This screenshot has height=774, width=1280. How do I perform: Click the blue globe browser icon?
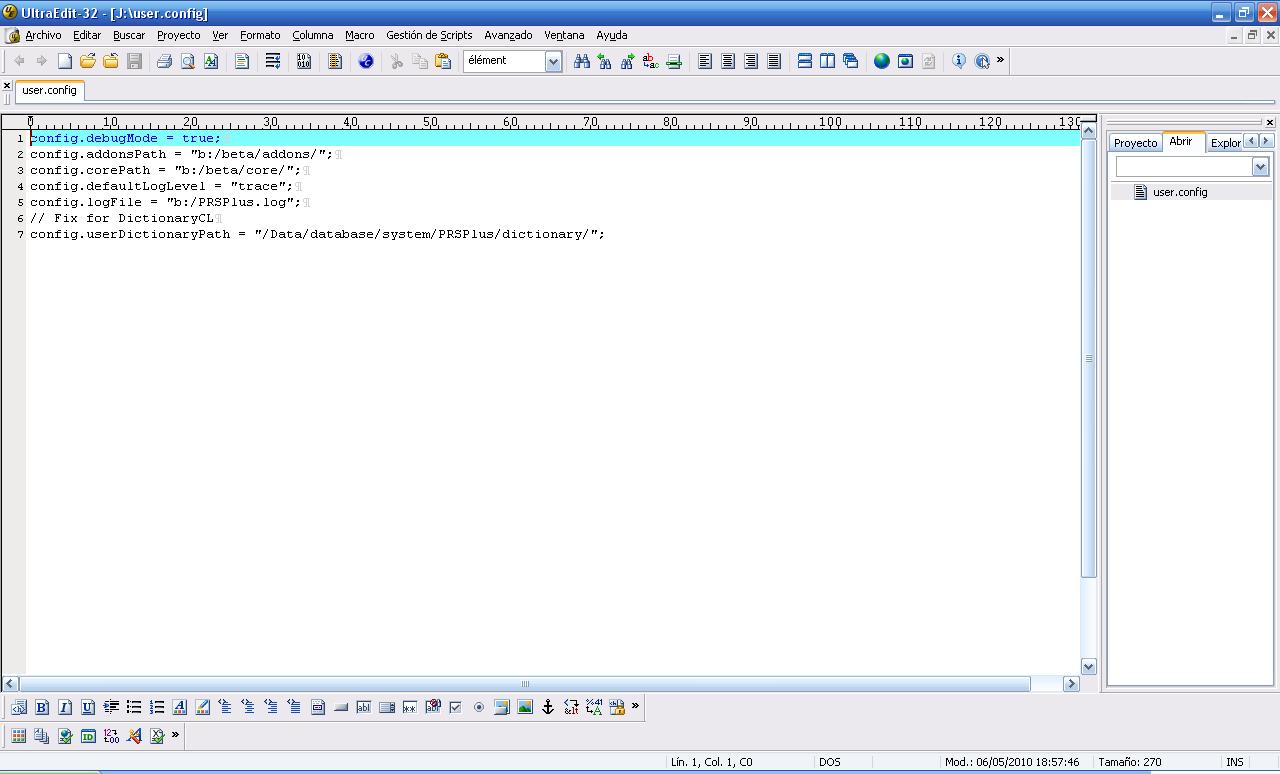pyautogui.click(x=882, y=61)
